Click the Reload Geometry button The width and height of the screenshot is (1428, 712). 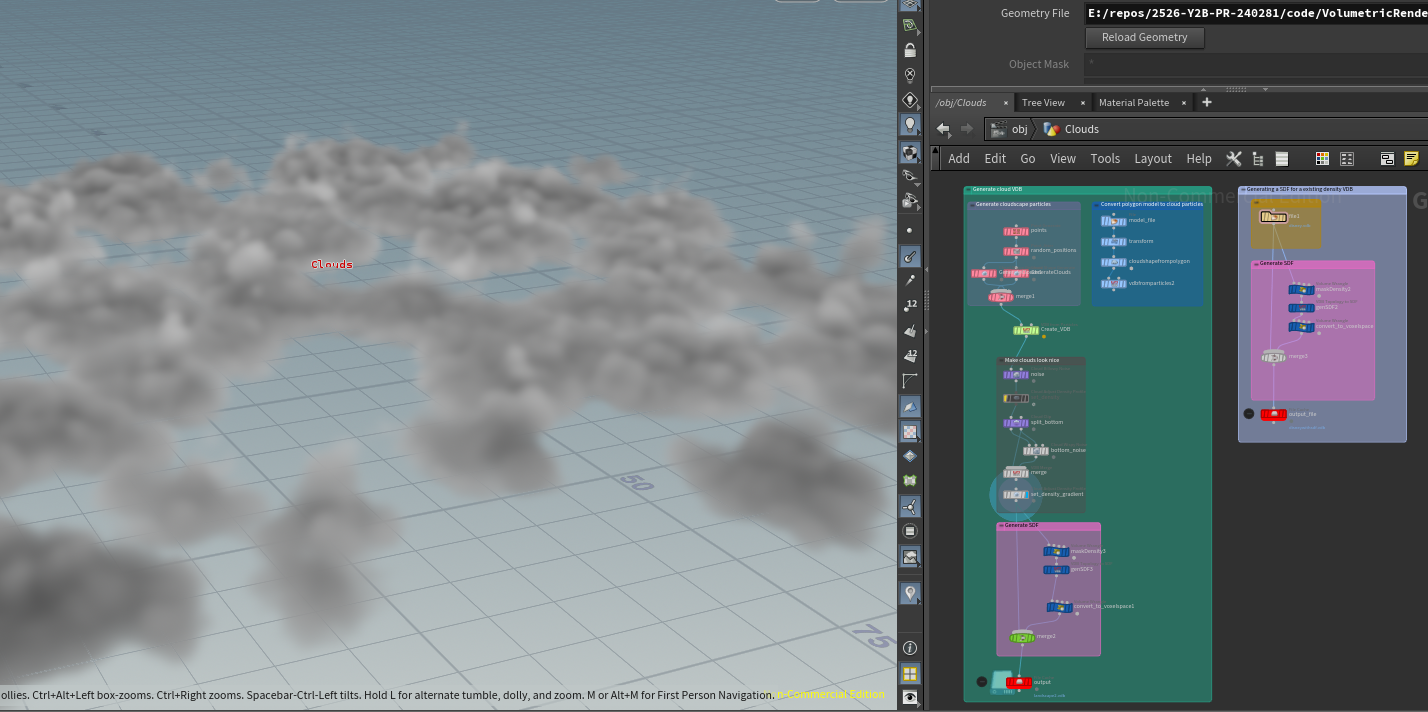[x=1144, y=37]
